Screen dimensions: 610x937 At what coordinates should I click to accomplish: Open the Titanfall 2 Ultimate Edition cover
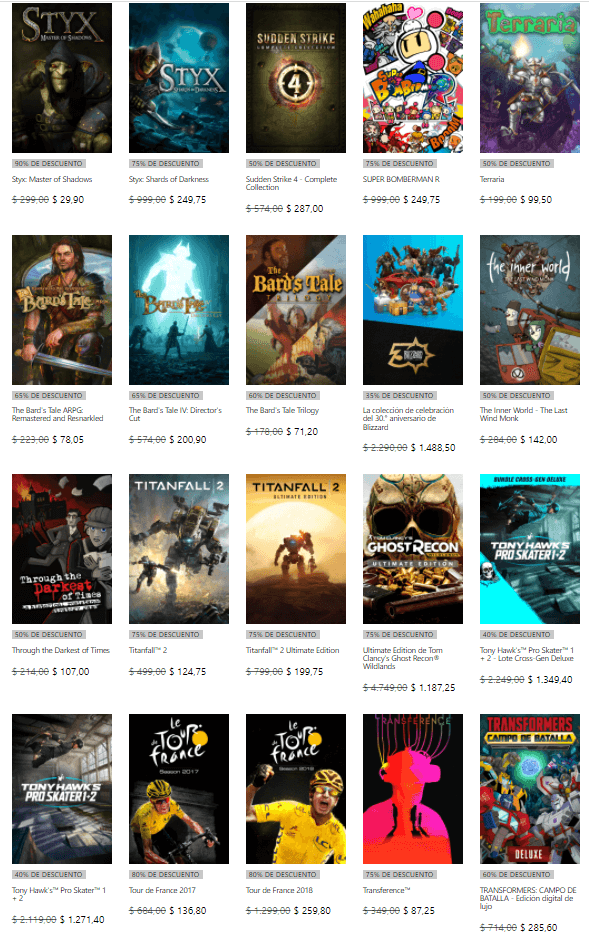click(x=295, y=549)
